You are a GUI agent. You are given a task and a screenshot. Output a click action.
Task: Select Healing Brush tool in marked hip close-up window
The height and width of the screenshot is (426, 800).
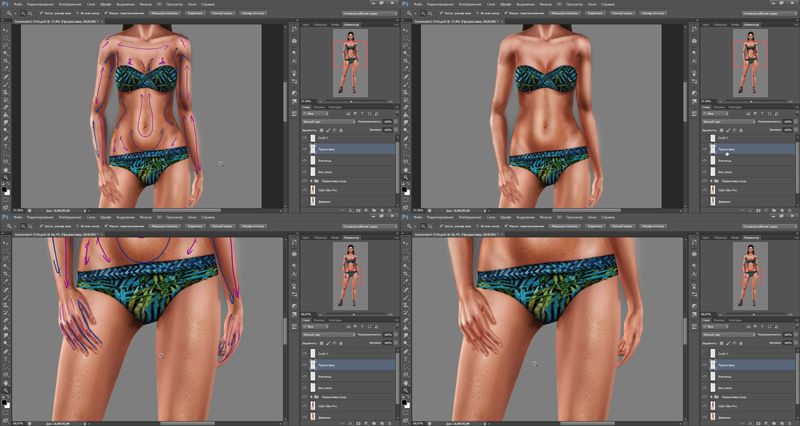[x=6, y=292]
